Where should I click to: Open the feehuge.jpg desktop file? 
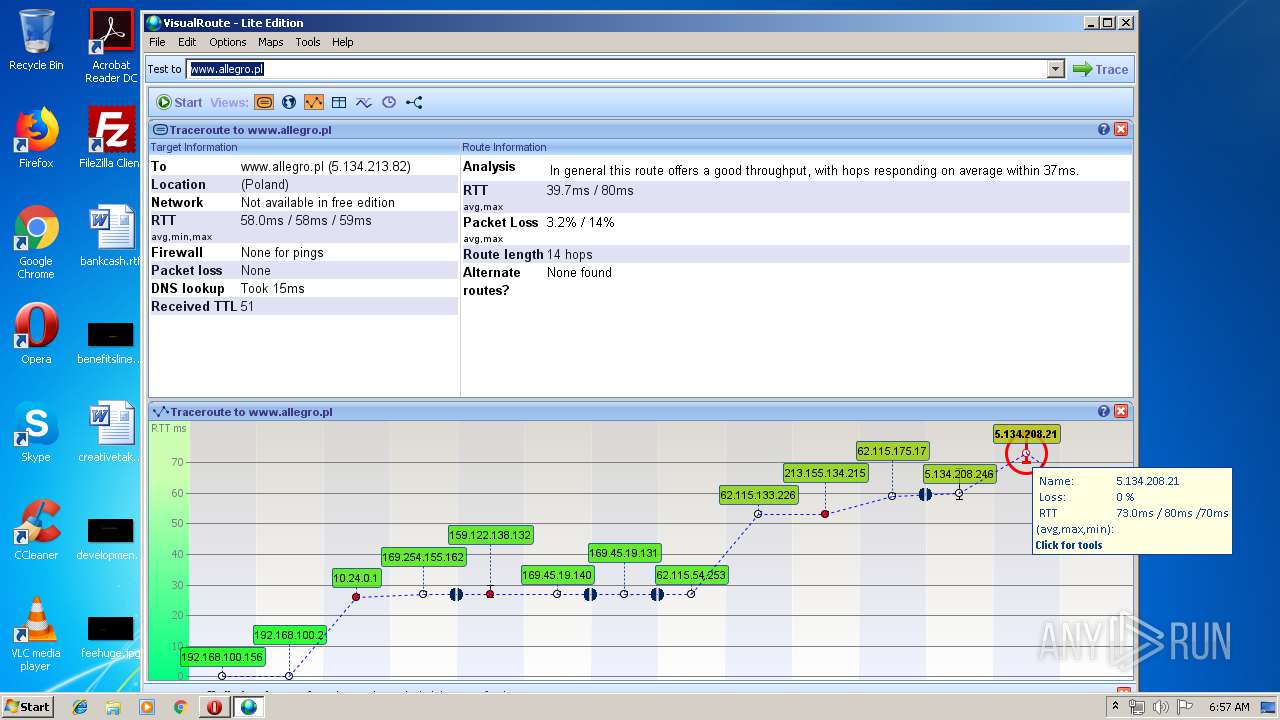point(111,636)
